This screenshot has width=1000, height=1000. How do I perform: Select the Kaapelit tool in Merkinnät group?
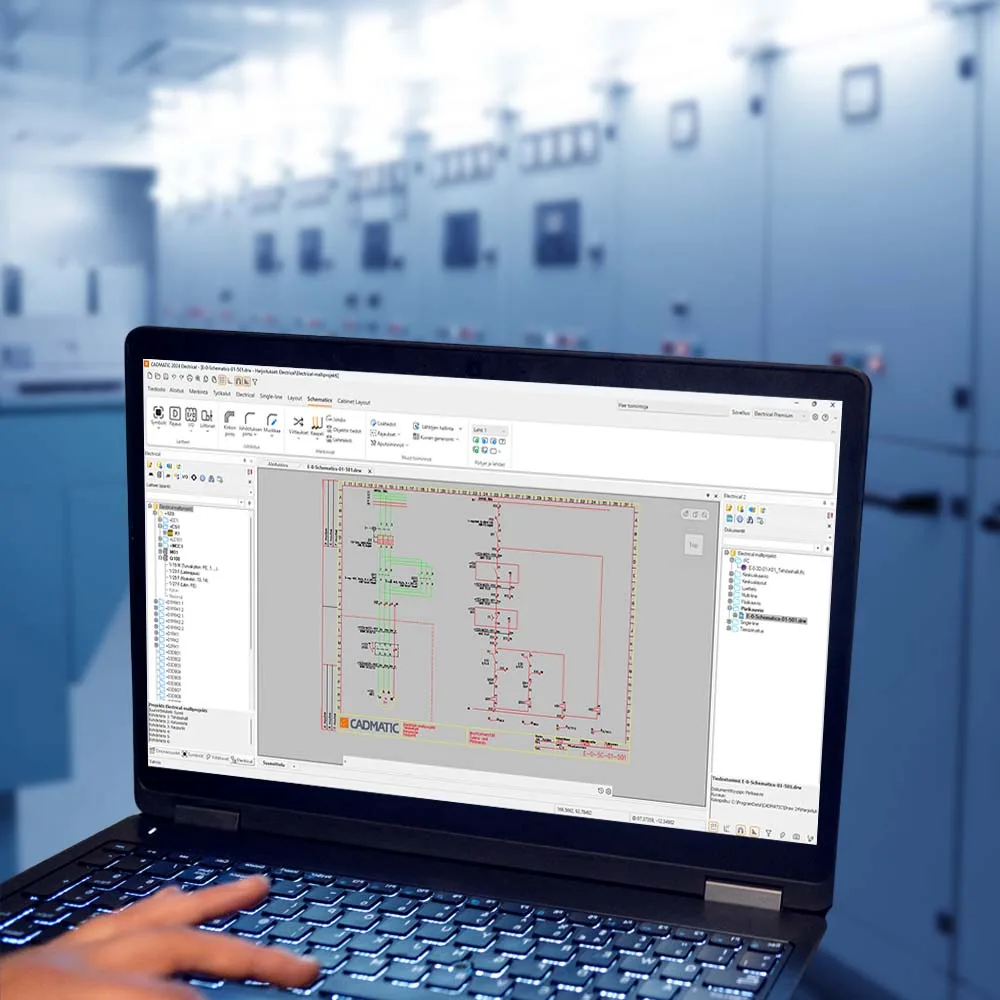pos(318,424)
